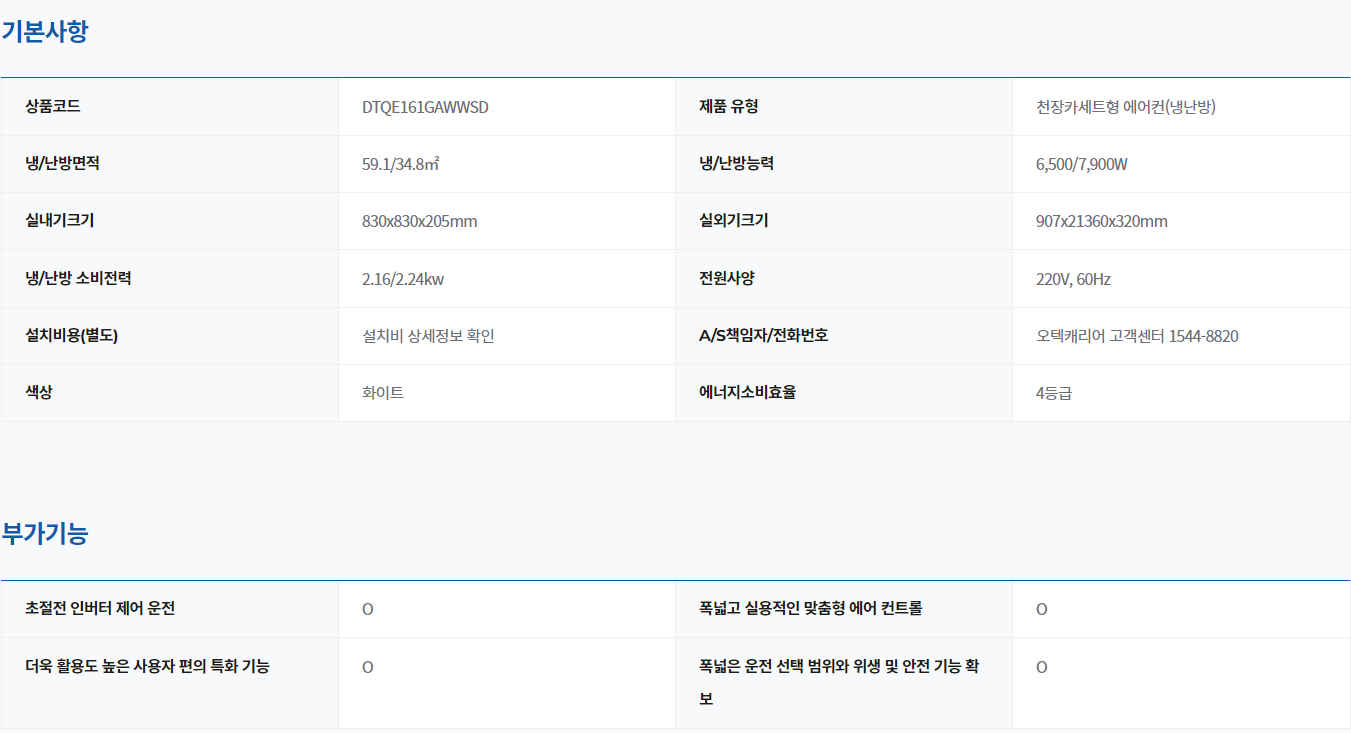Click the 부가기능 section heading

pos(45,534)
